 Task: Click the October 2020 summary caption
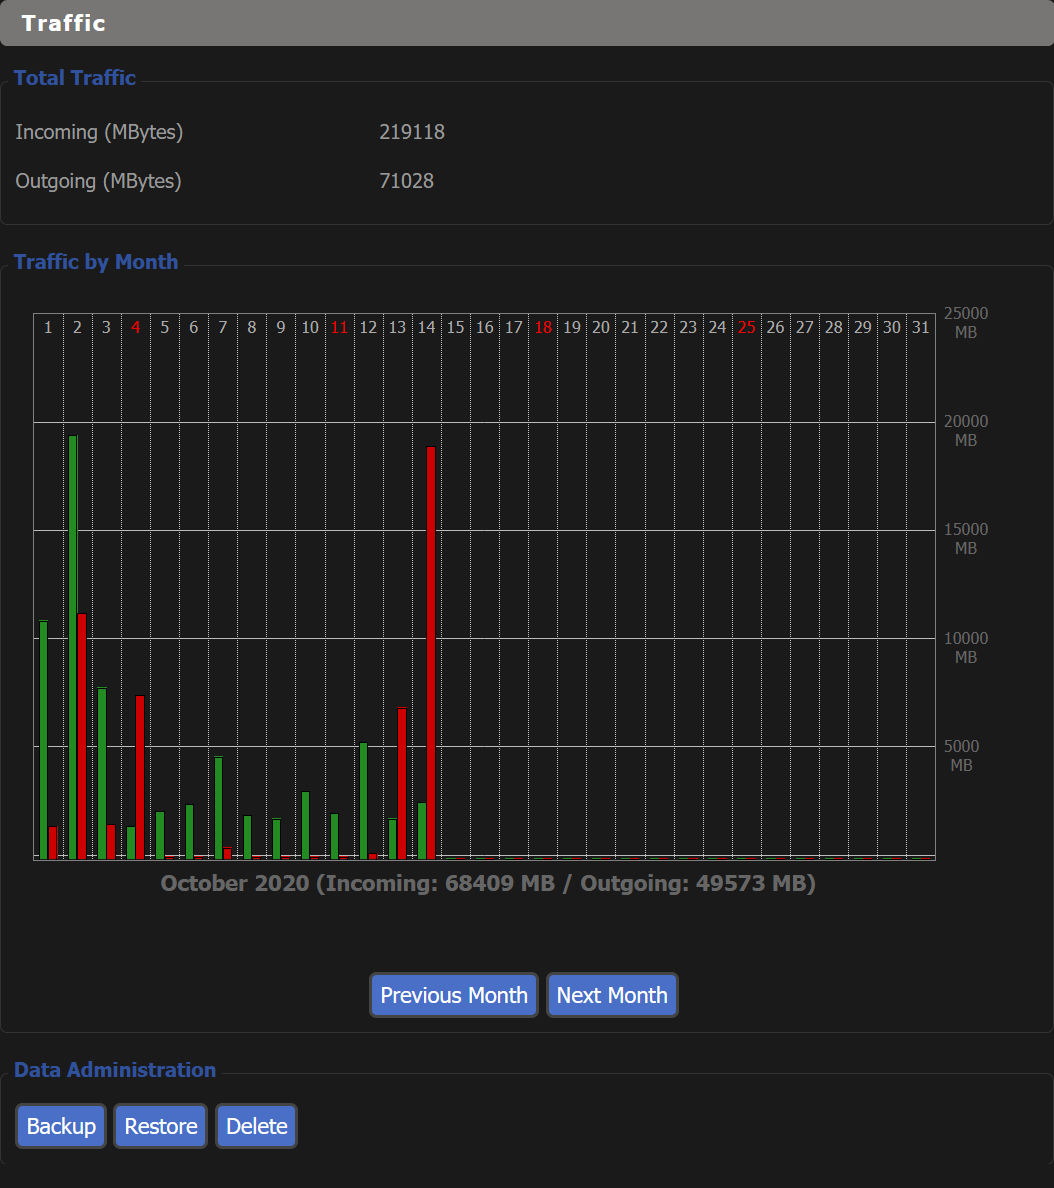(488, 884)
